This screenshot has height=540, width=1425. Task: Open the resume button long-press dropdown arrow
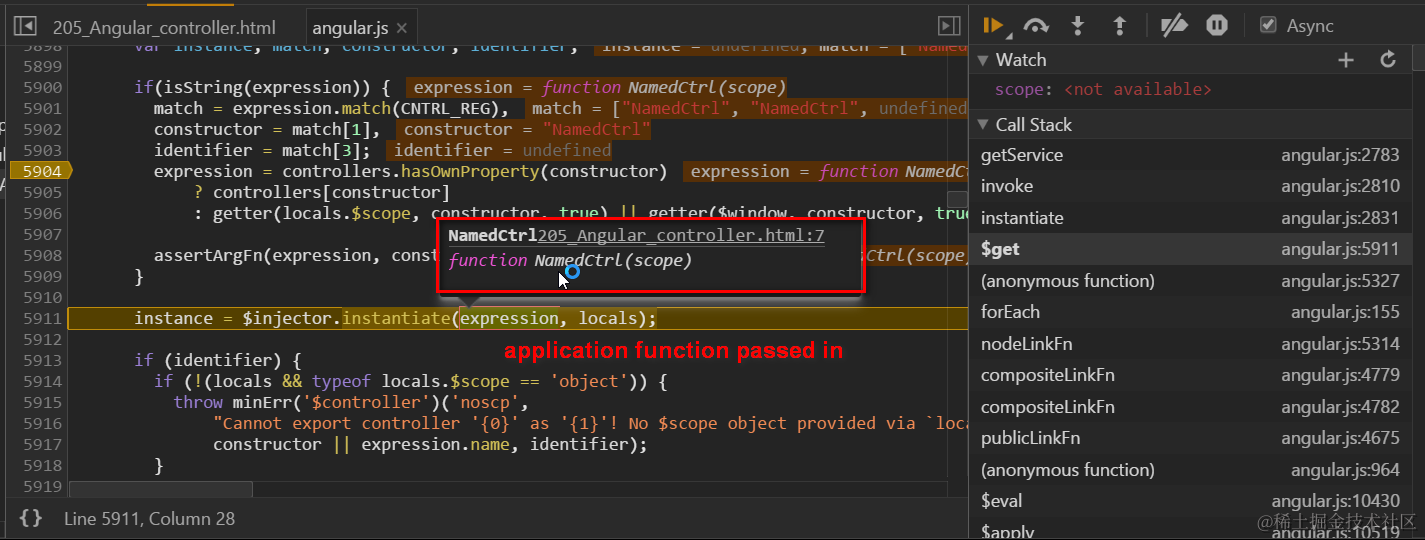1007,34
